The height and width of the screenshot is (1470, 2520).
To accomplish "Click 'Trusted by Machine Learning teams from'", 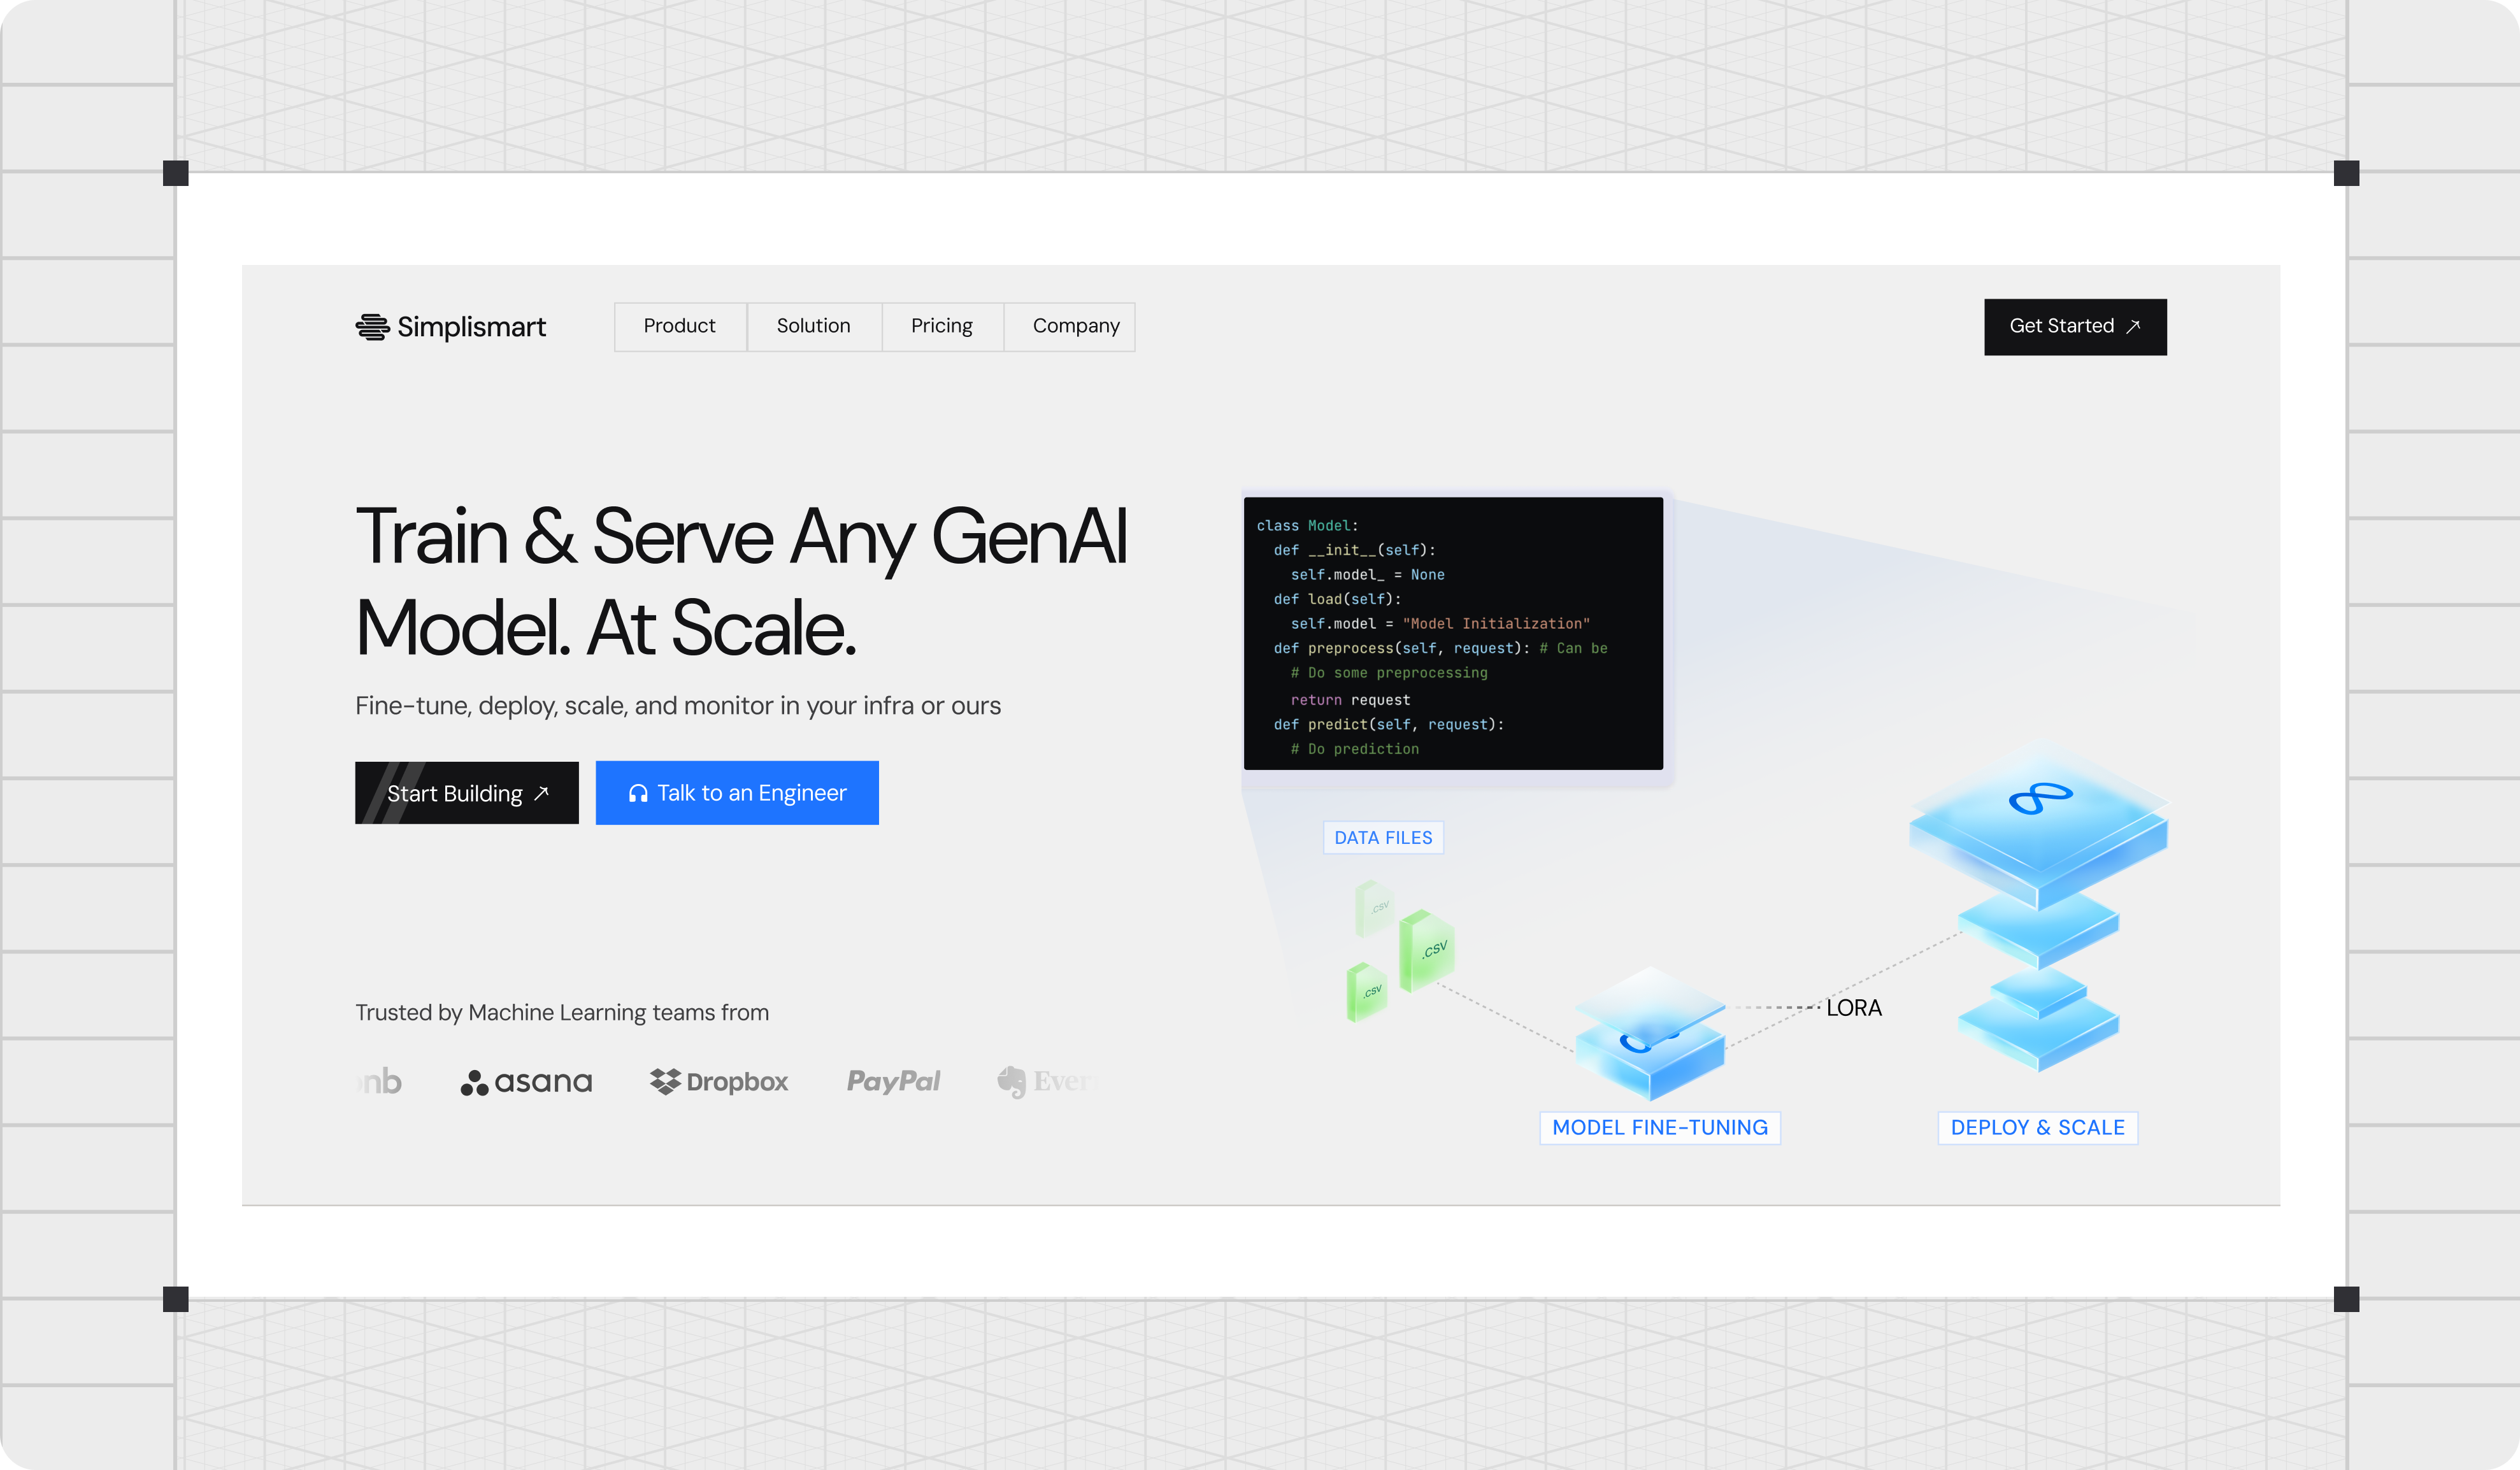I will 562,1013.
